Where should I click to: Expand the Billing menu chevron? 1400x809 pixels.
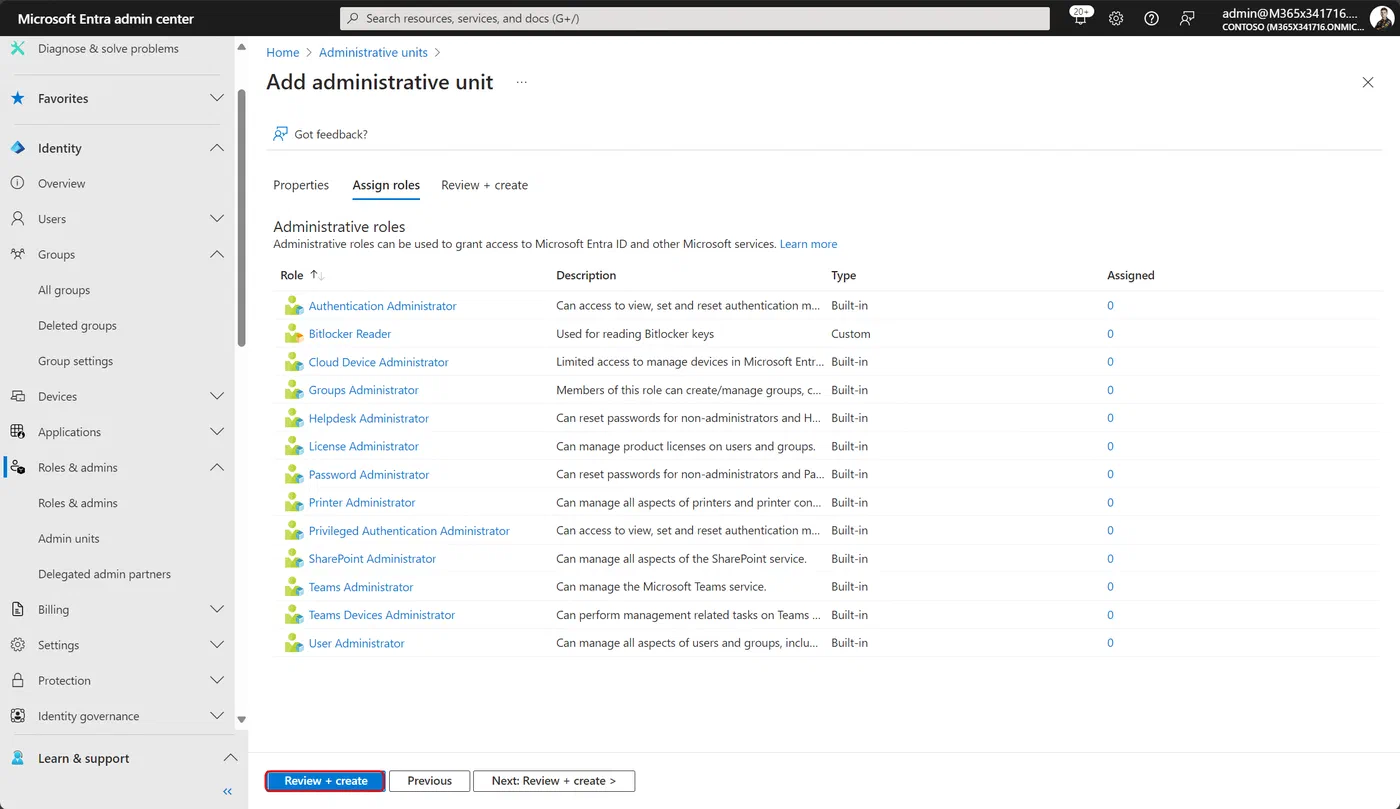[217, 609]
